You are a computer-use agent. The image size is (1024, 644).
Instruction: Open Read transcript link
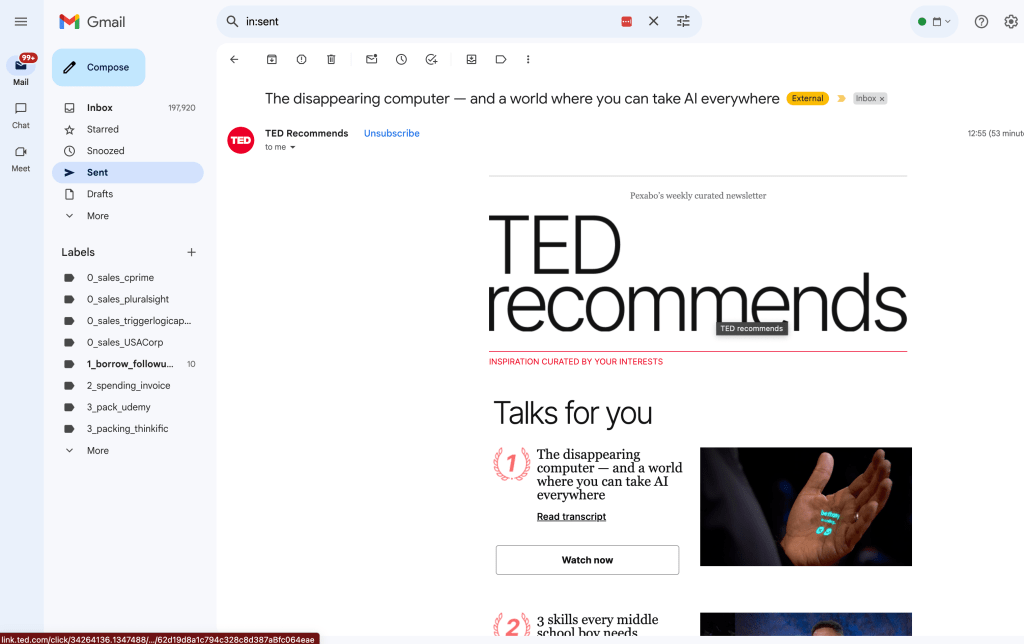click(571, 517)
